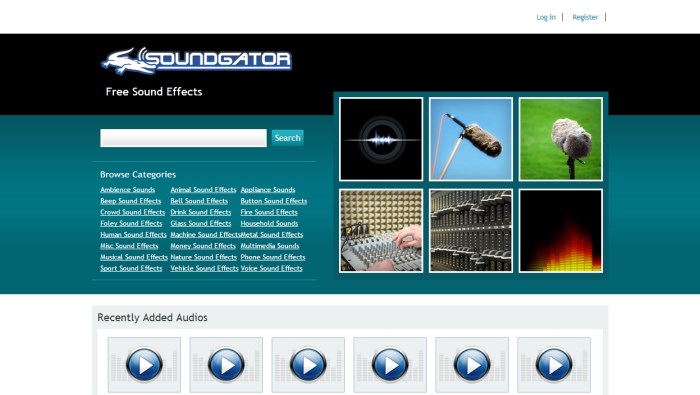Browse Nature Sound Effects category

coord(204,257)
